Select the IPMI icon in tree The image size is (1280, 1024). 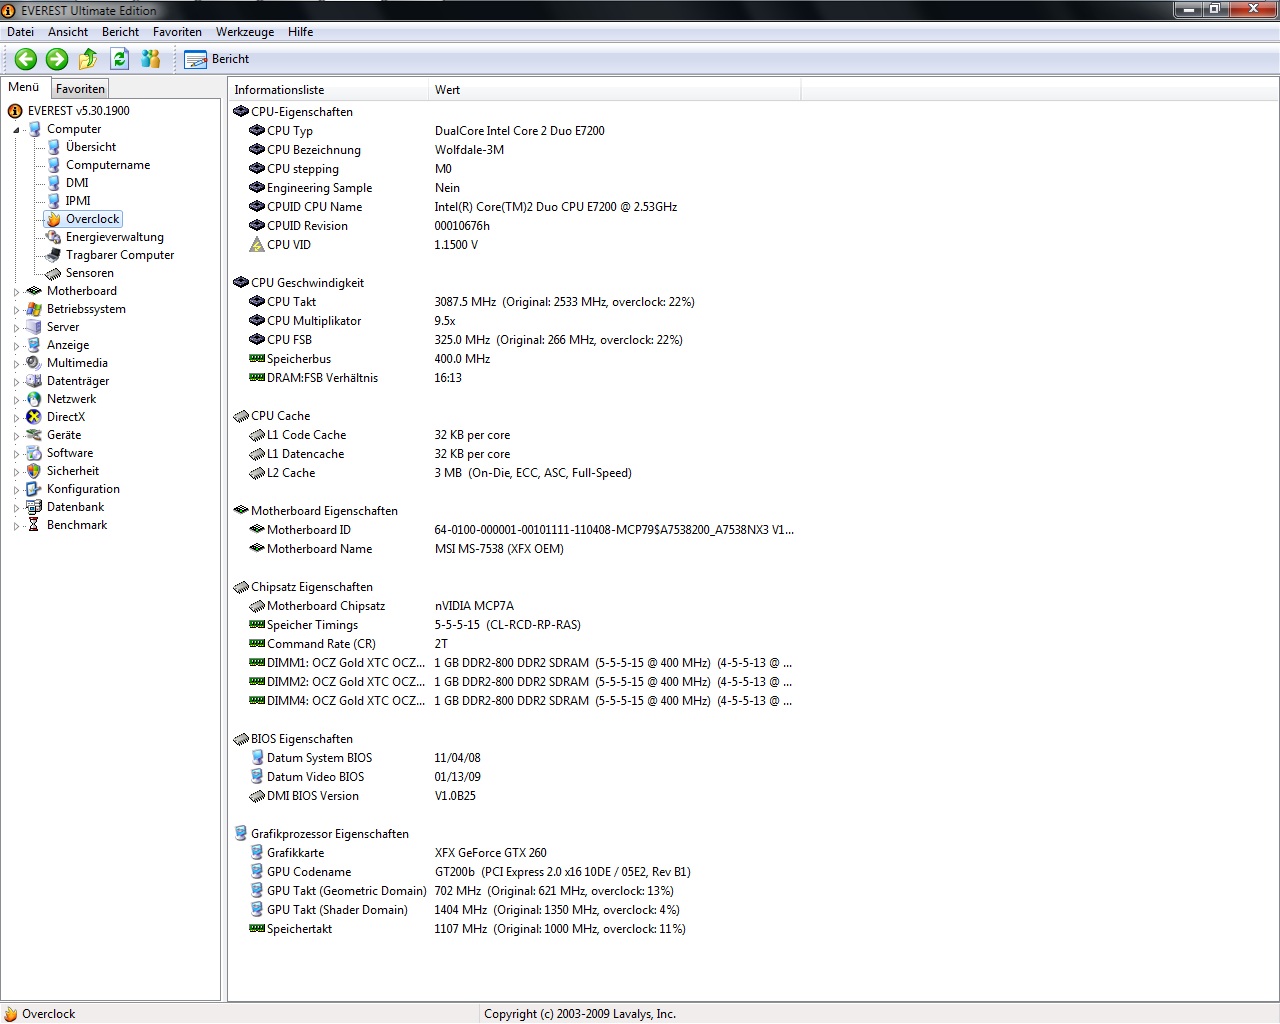[x=54, y=201]
